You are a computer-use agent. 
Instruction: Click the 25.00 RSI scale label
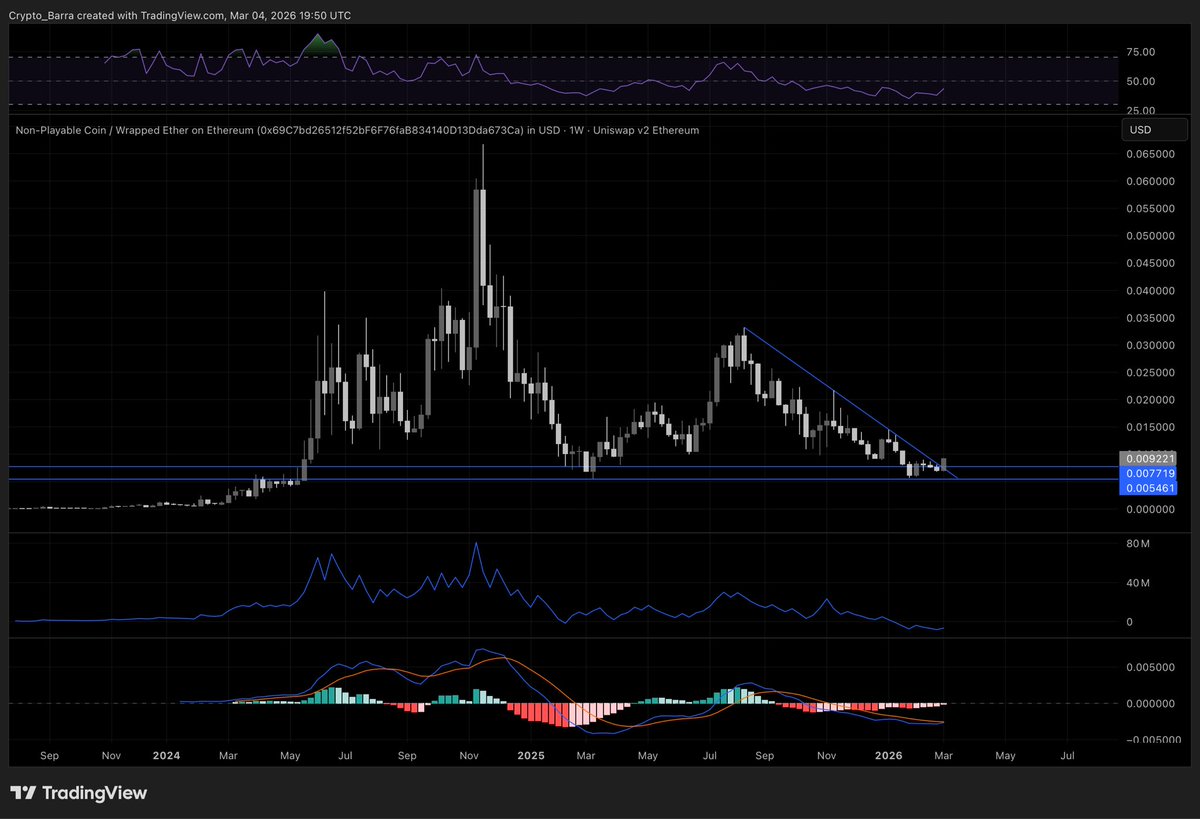1141,110
